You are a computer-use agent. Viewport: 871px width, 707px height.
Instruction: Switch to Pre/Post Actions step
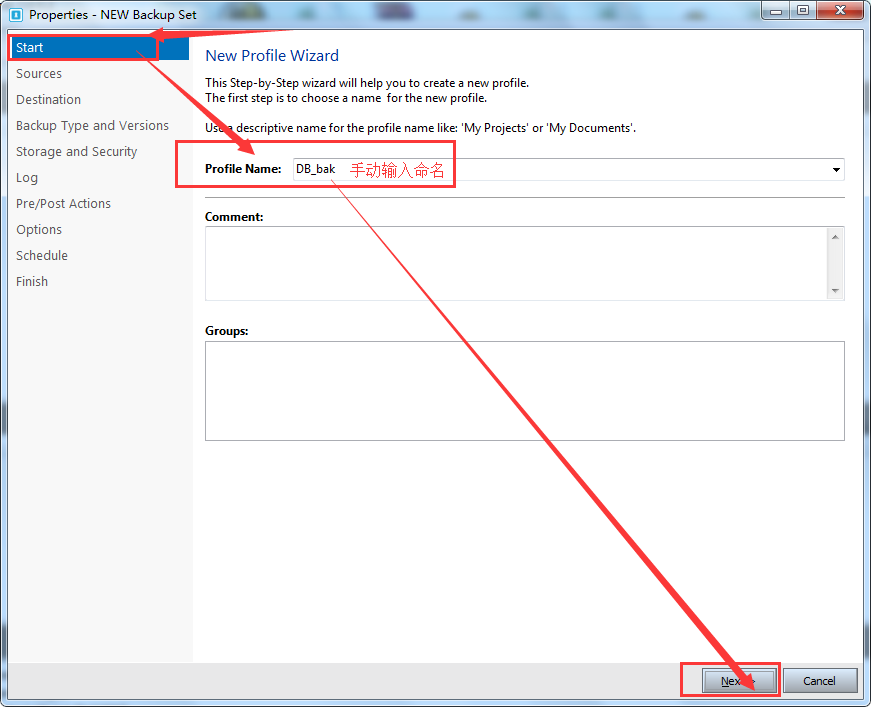[x=63, y=204]
